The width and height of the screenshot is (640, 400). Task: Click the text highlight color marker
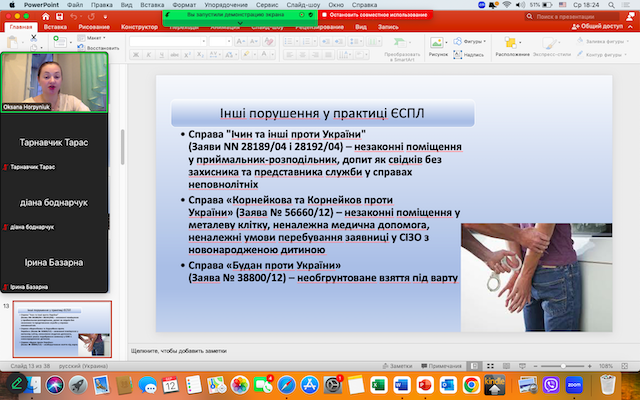245,55
